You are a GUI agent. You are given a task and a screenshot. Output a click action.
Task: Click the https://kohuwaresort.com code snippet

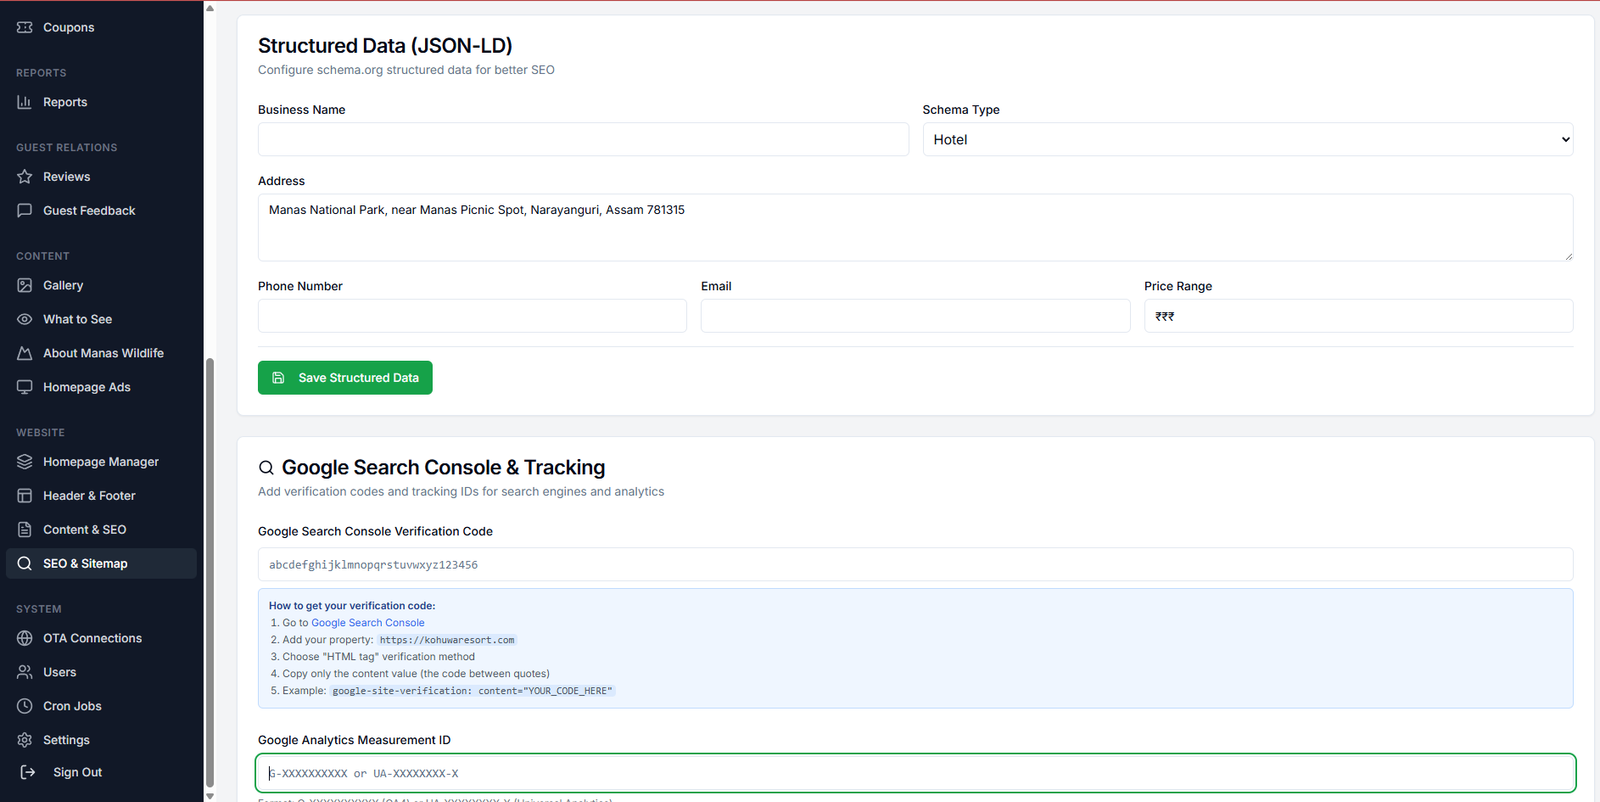[x=447, y=640]
